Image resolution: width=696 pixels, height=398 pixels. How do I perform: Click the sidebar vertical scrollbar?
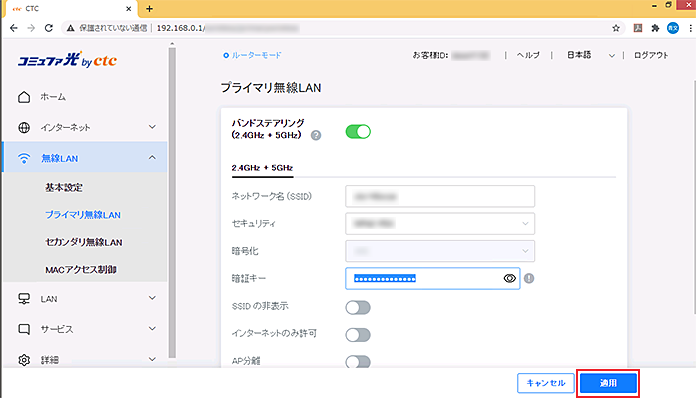click(172, 202)
